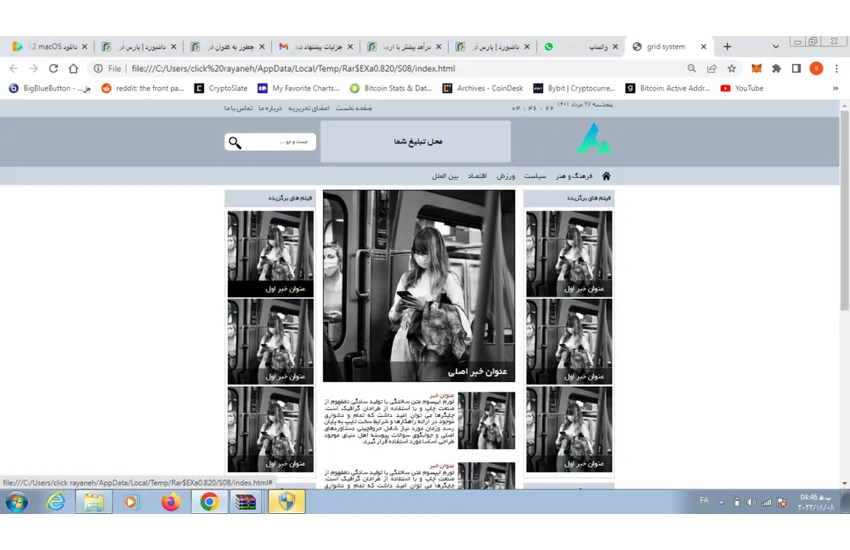Click the site search magnifier icon
Viewport: 850px width, 550px height.
click(x=235, y=143)
